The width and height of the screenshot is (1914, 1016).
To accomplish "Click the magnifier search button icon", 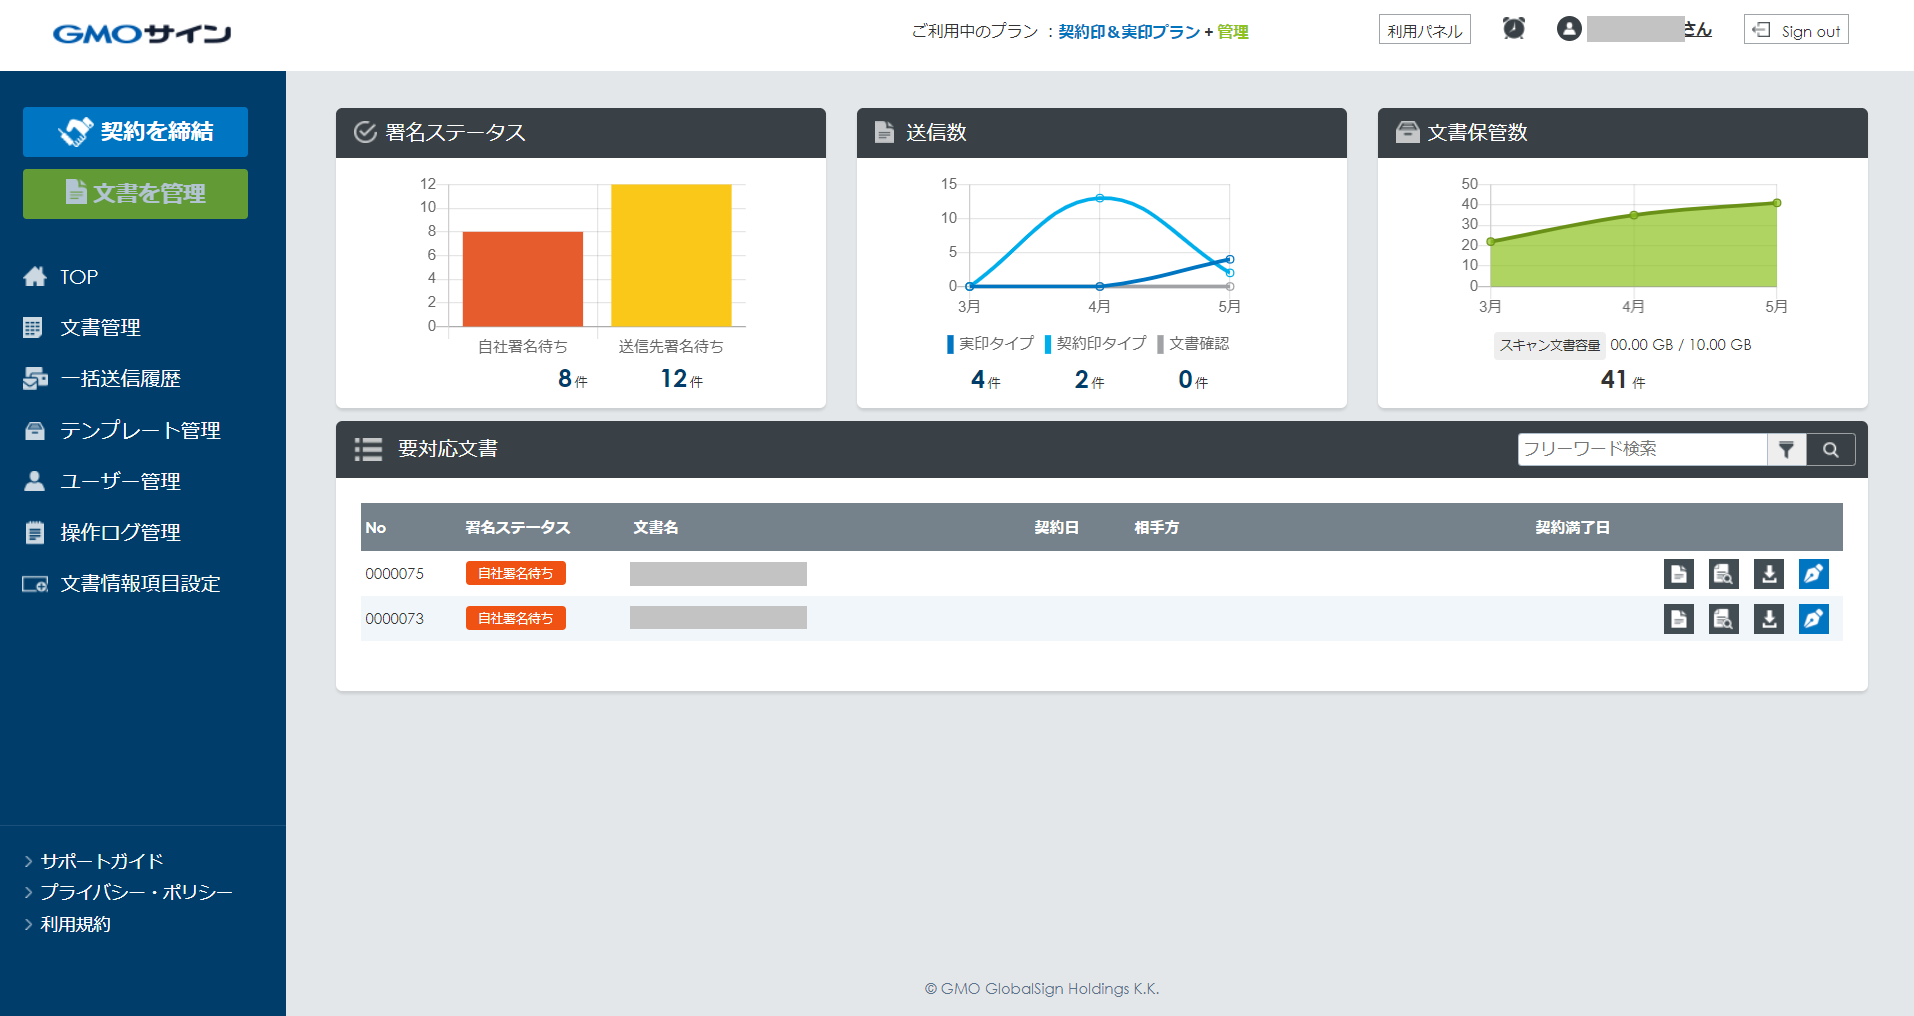I will click(1831, 450).
